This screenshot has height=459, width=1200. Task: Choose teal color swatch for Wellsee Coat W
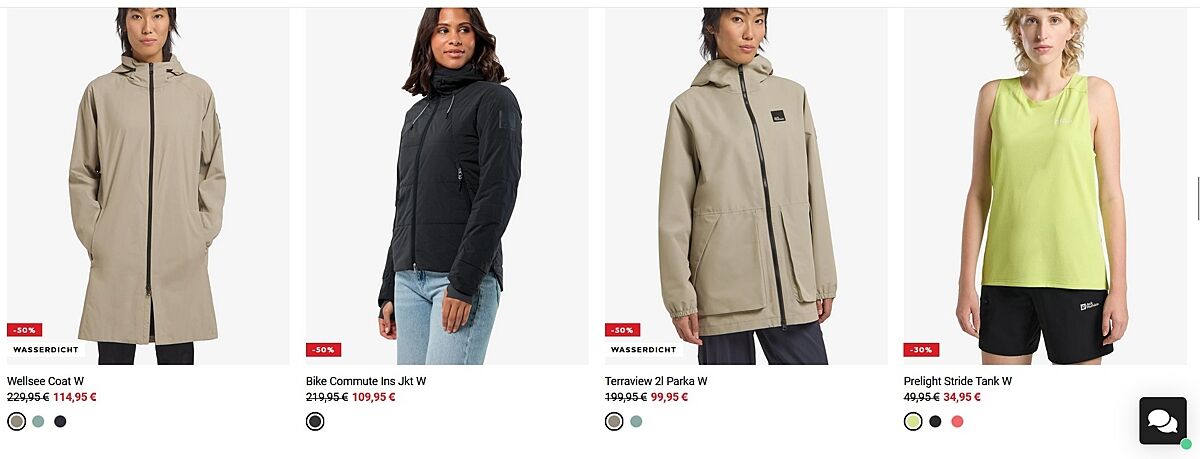coord(38,422)
